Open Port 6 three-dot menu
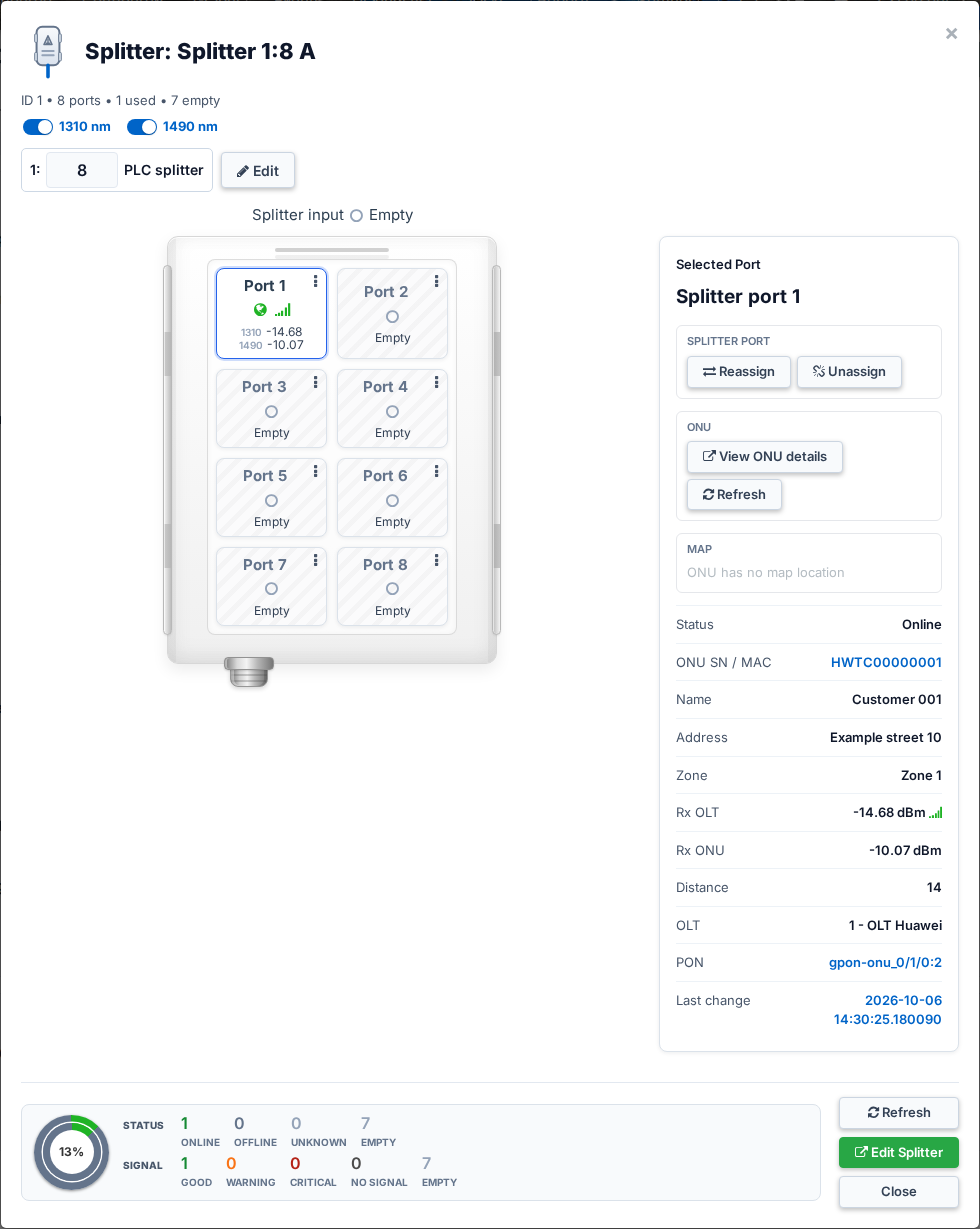 click(436, 471)
